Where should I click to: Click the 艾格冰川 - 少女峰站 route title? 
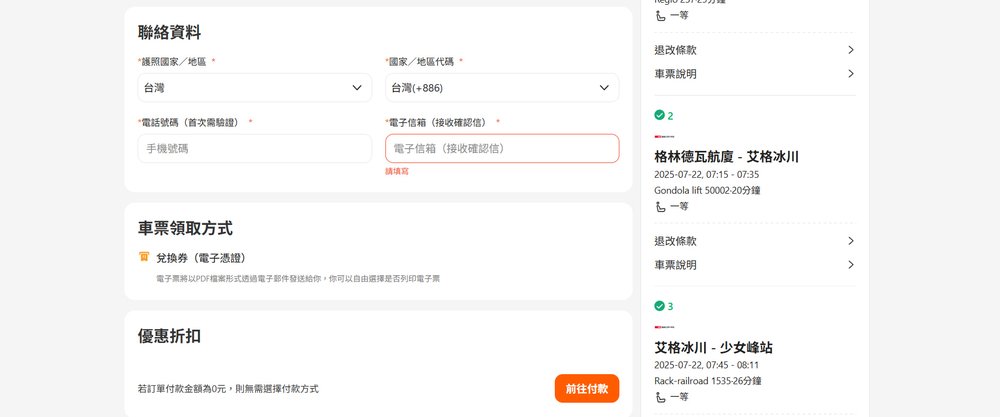click(714, 348)
